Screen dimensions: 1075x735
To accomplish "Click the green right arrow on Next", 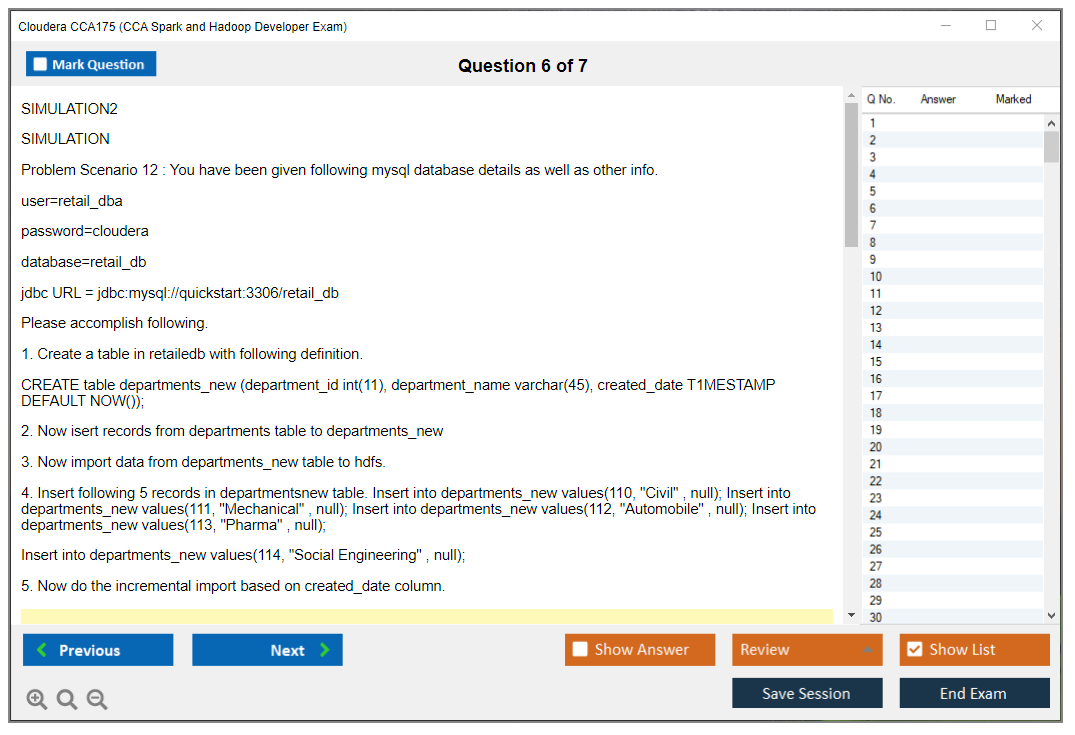I will tap(325, 650).
